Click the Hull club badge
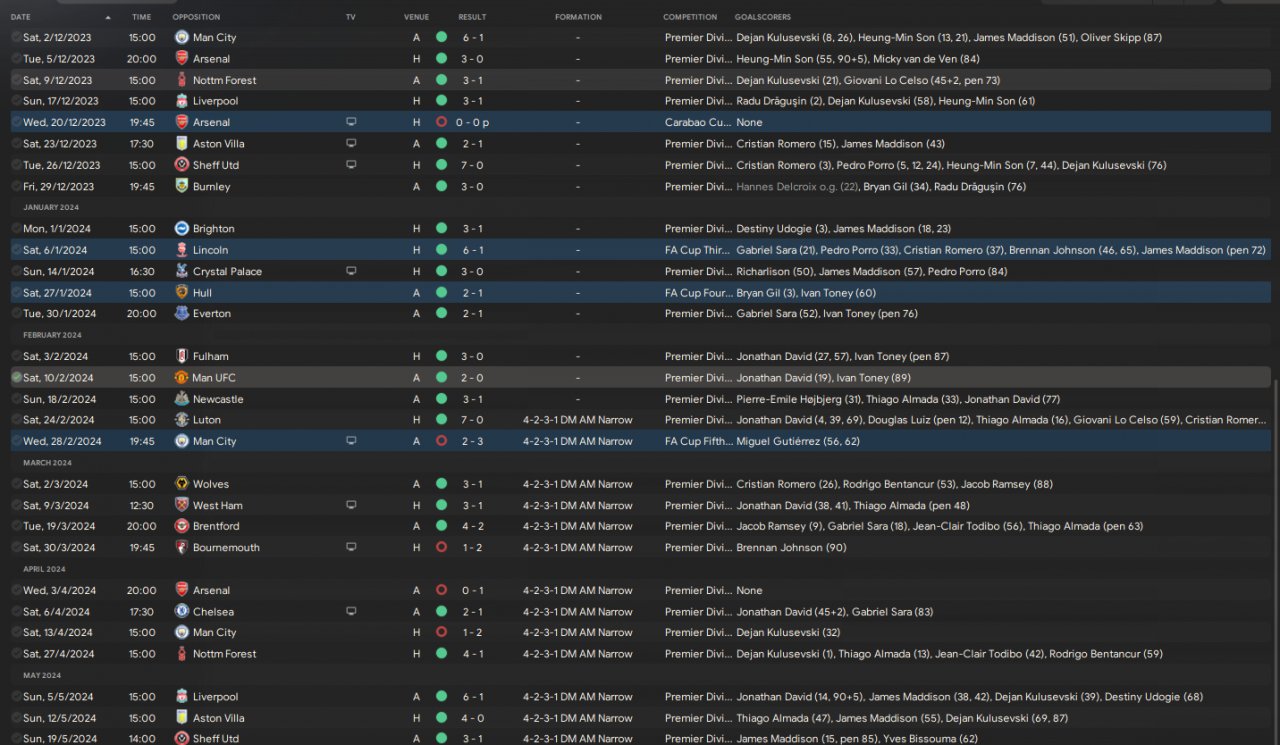Screen dimensions: 1280x745 [x=182, y=293]
